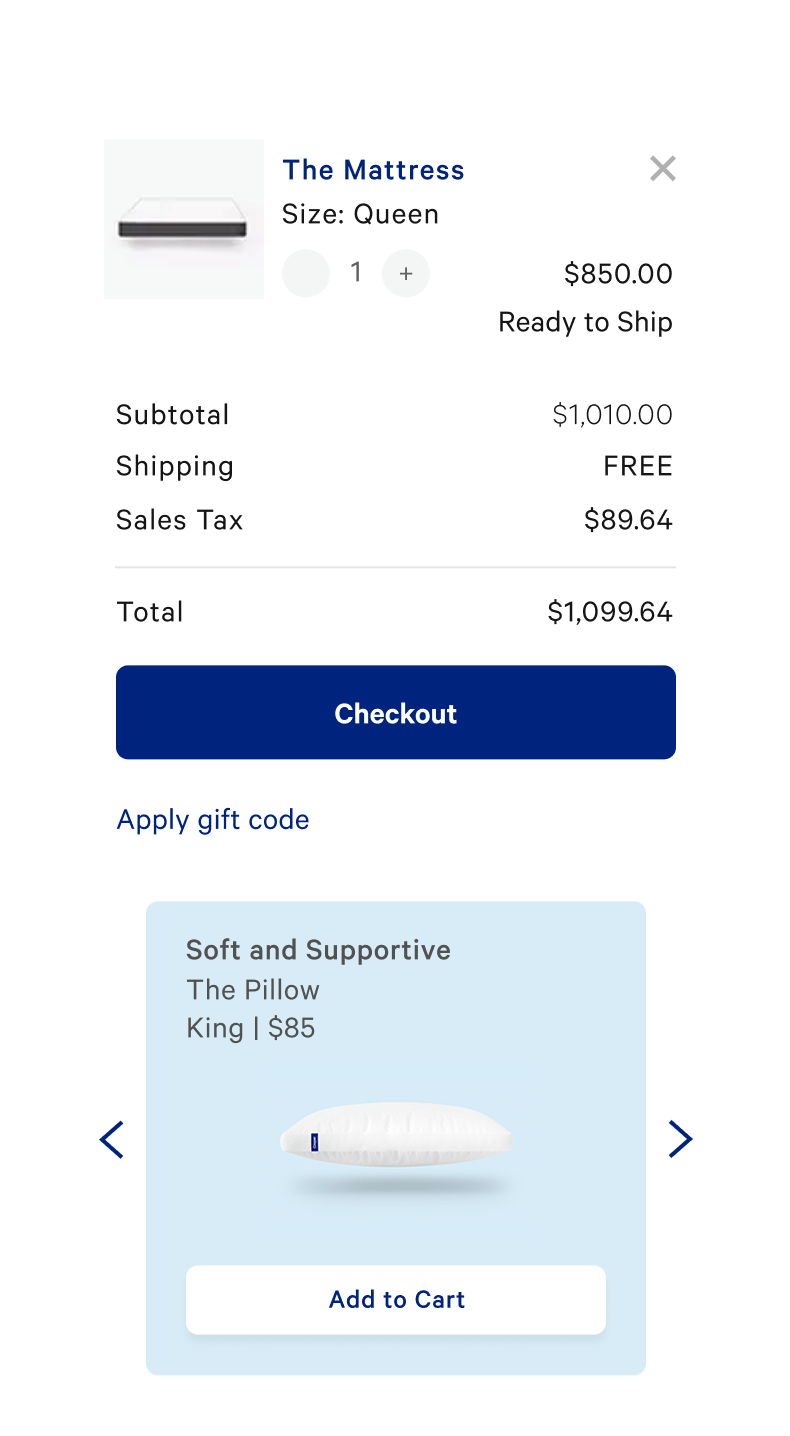Click the Soft and Supportive heading

pos(318,950)
